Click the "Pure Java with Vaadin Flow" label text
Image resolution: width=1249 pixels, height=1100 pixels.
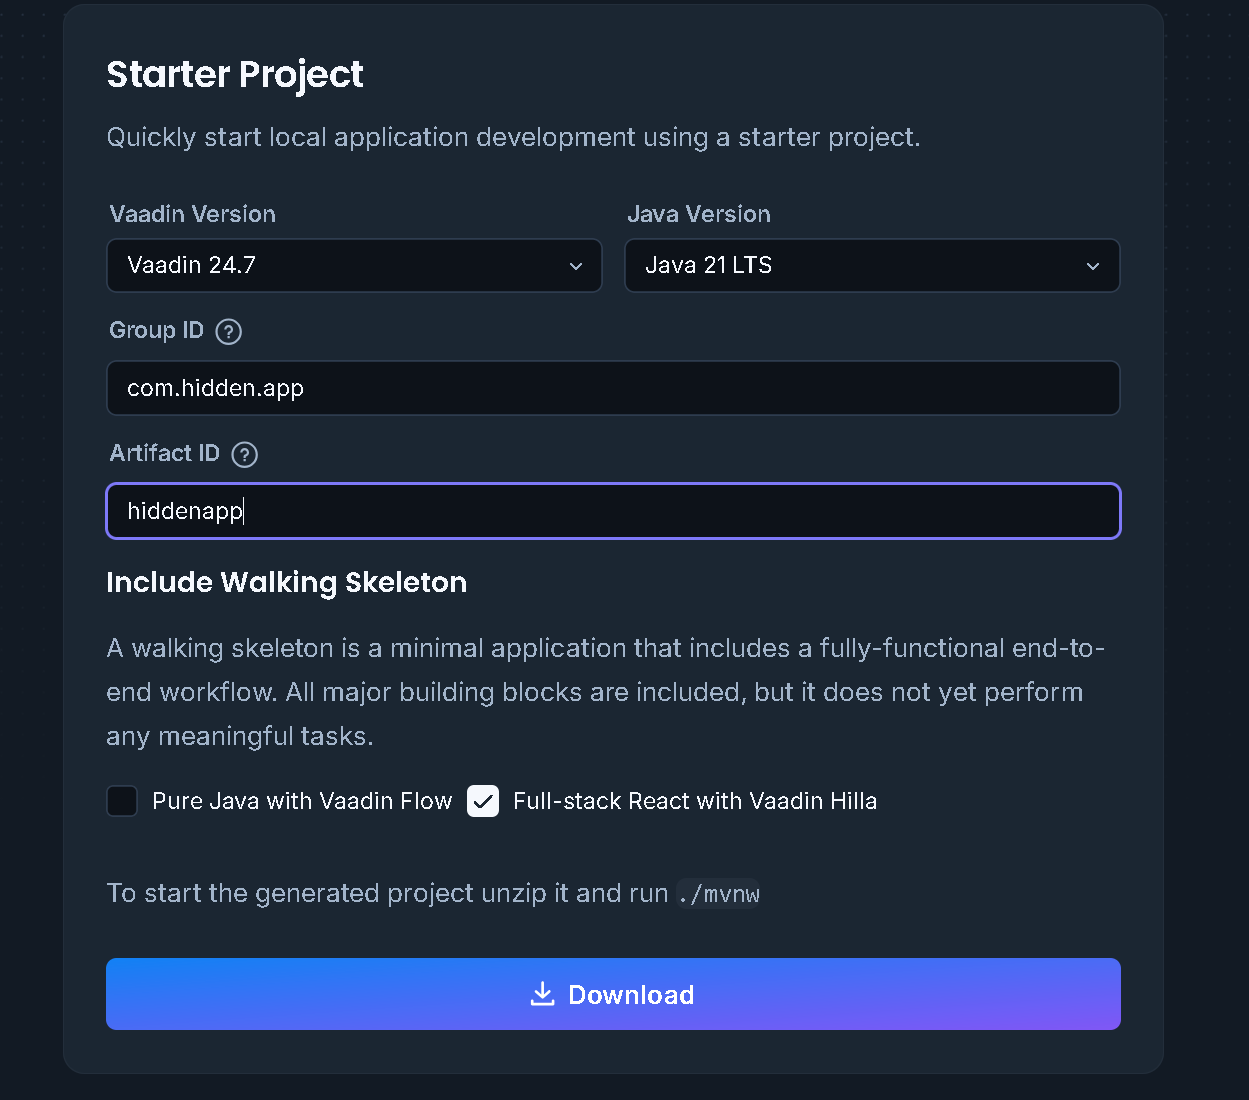coord(302,801)
